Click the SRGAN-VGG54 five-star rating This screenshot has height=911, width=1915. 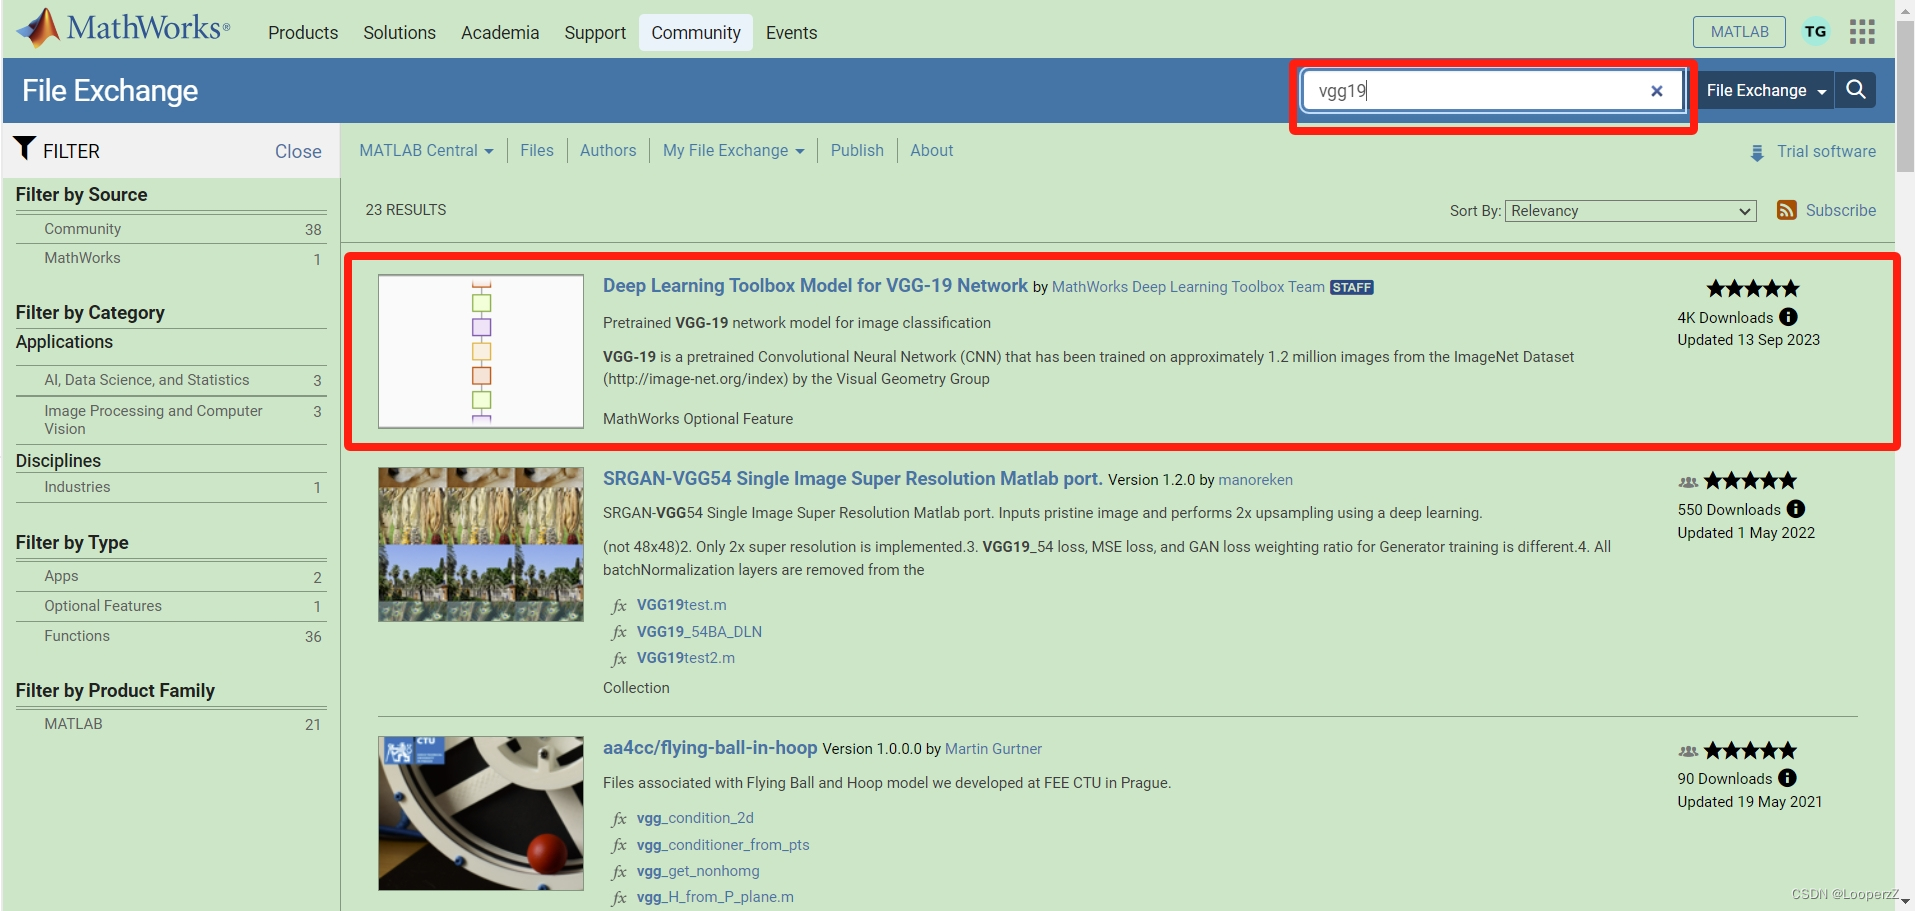[x=1750, y=481]
